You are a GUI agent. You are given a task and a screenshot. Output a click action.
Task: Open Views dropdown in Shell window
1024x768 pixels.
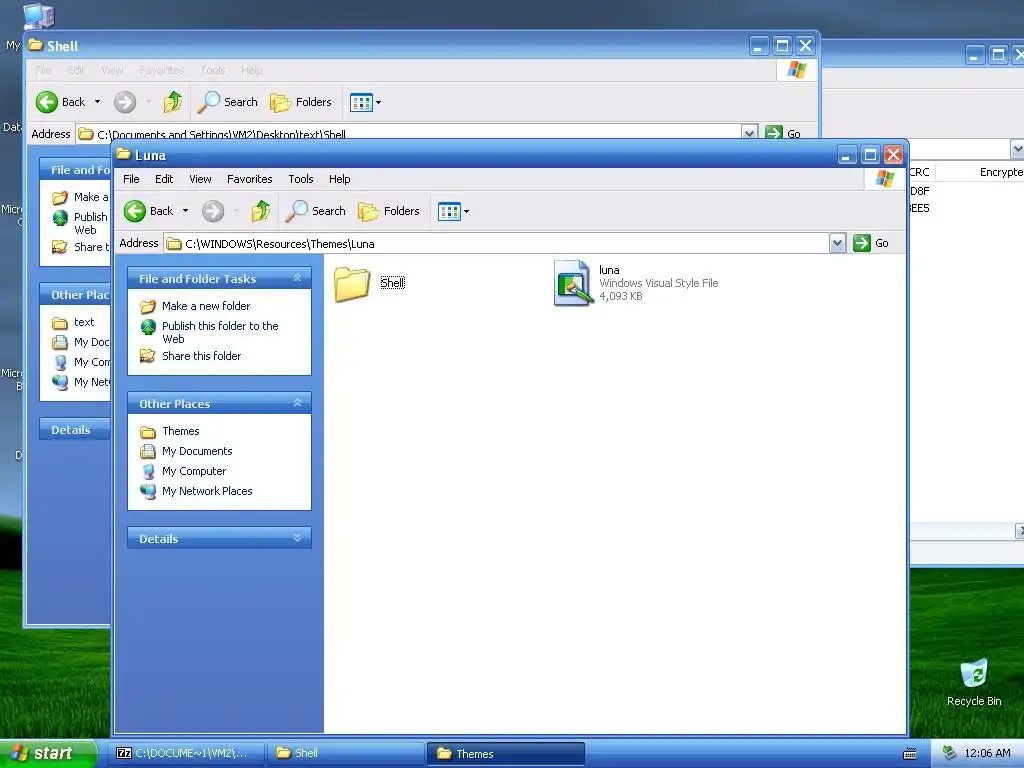pos(365,102)
